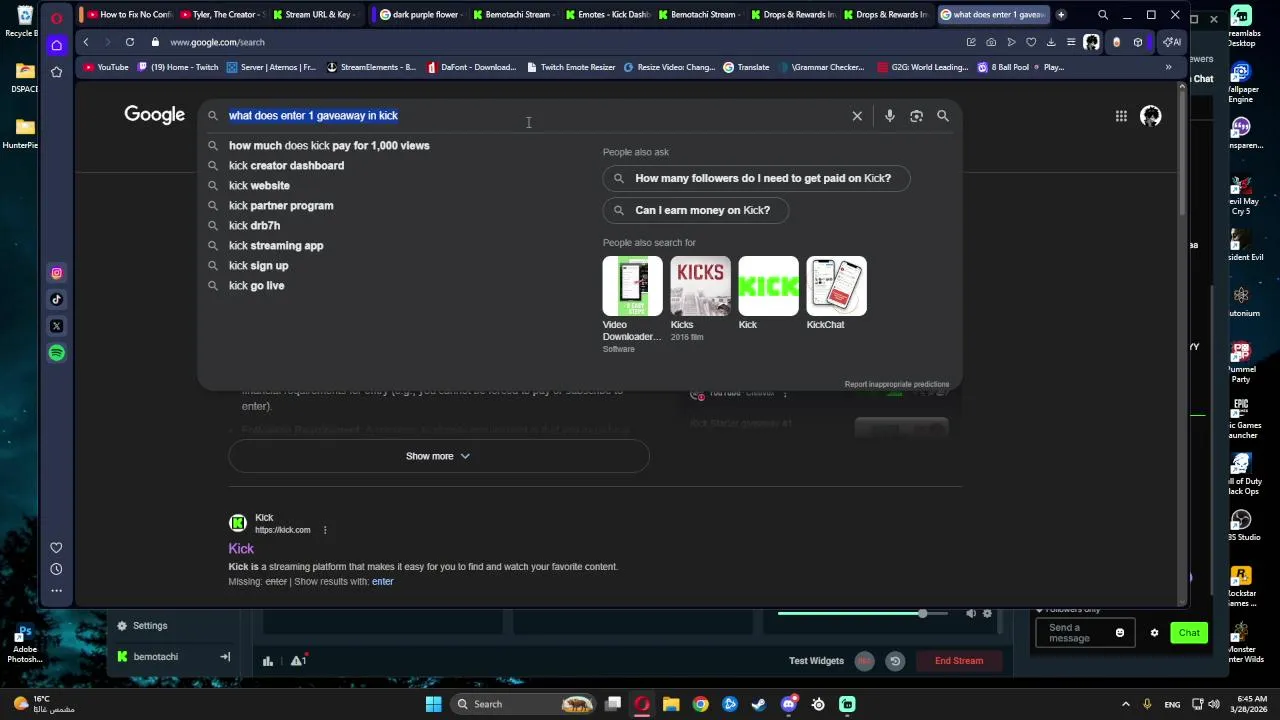Open the Translate bookmark
This screenshot has height=720, width=1280.
pos(746,67)
